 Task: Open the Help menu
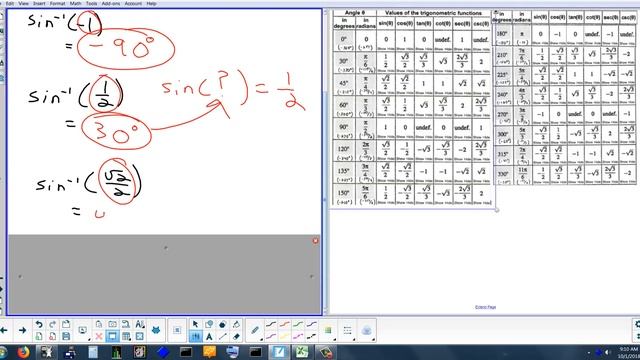click(151, 3)
